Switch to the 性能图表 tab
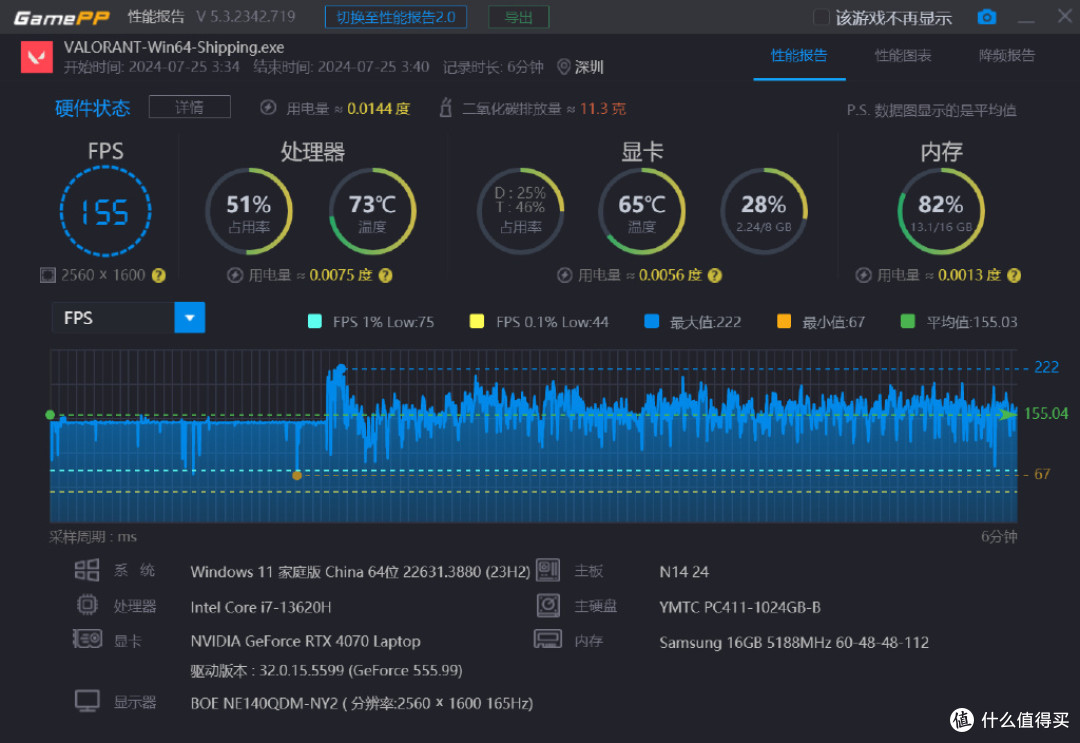The width and height of the screenshot is (1080, 743). point(903,56)
